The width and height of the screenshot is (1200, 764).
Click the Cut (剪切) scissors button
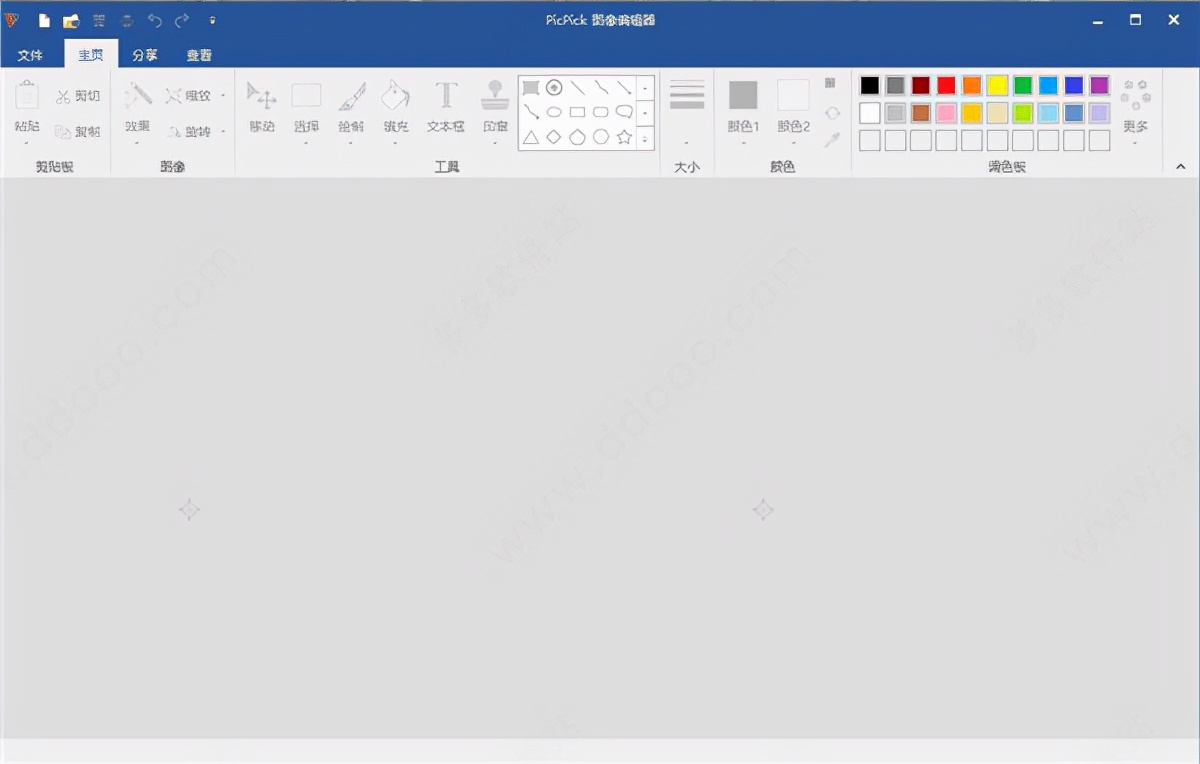[78, 96]
